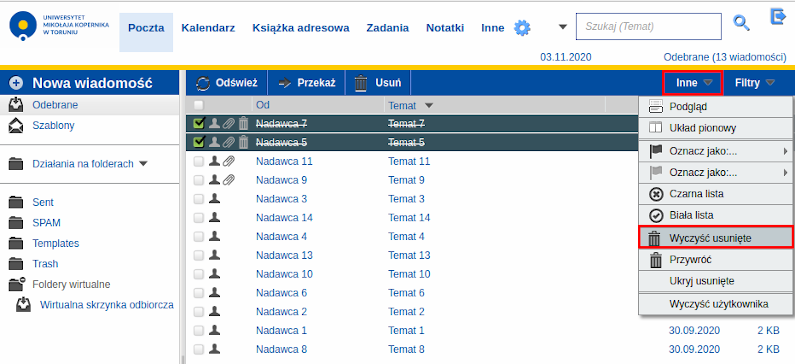Viewport: 795px width, 364px height.
Task: Click the Wirtualna skrzynka odbiorcza tray icon
Action: click(x=23, y=305)
